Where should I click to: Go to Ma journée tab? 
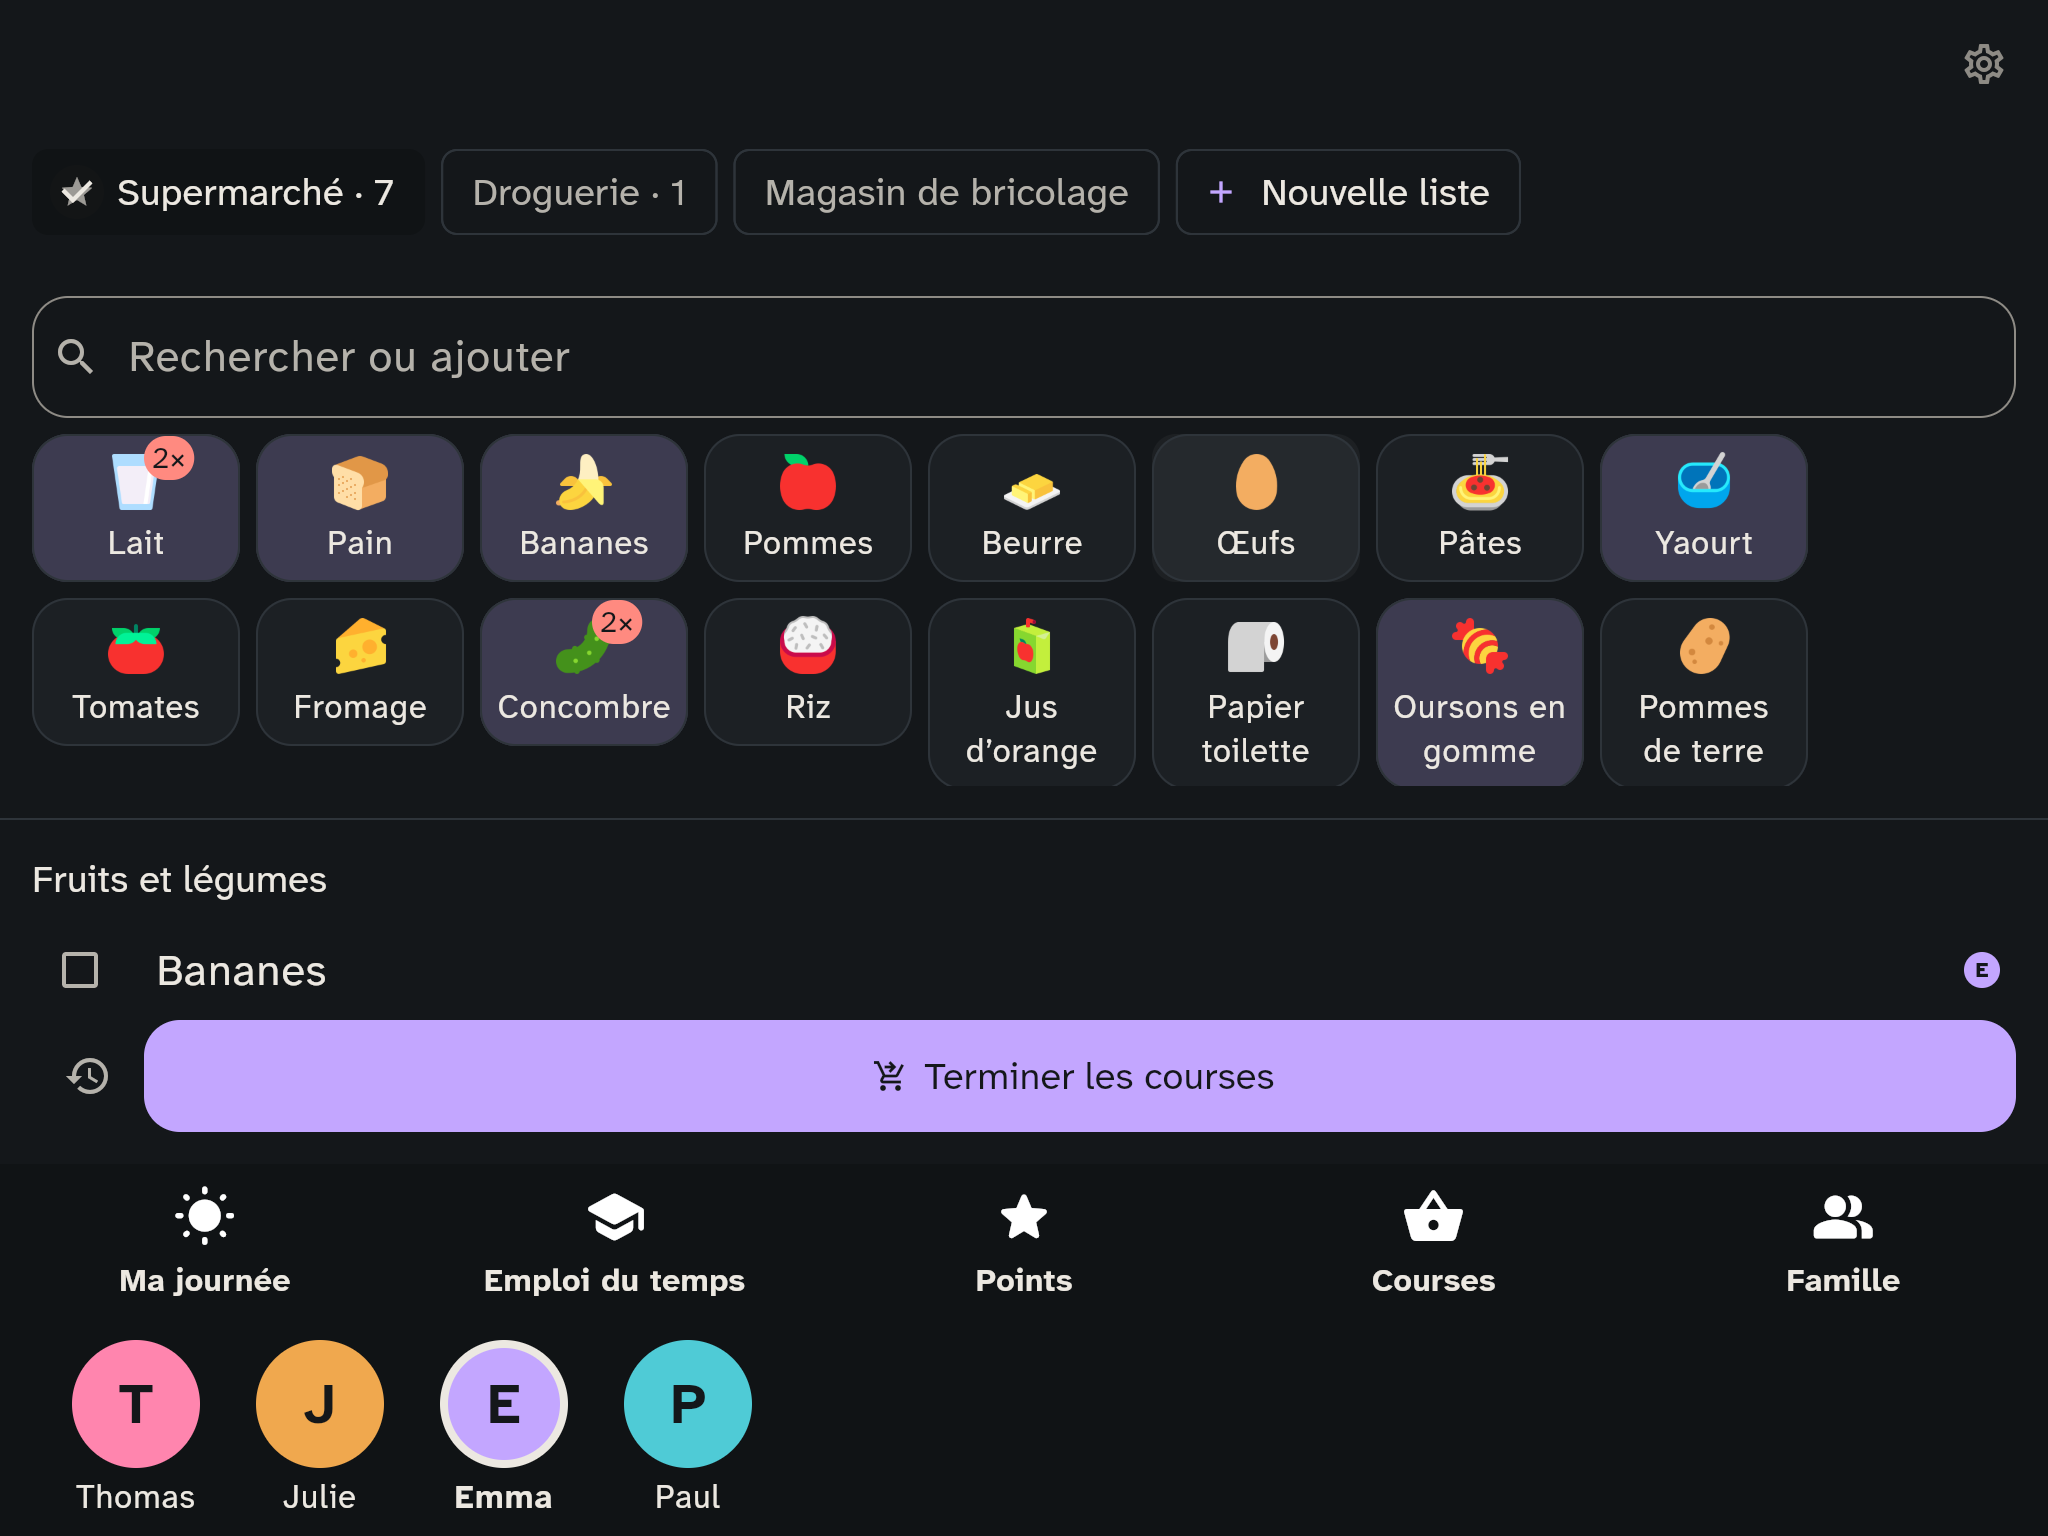205,1242
